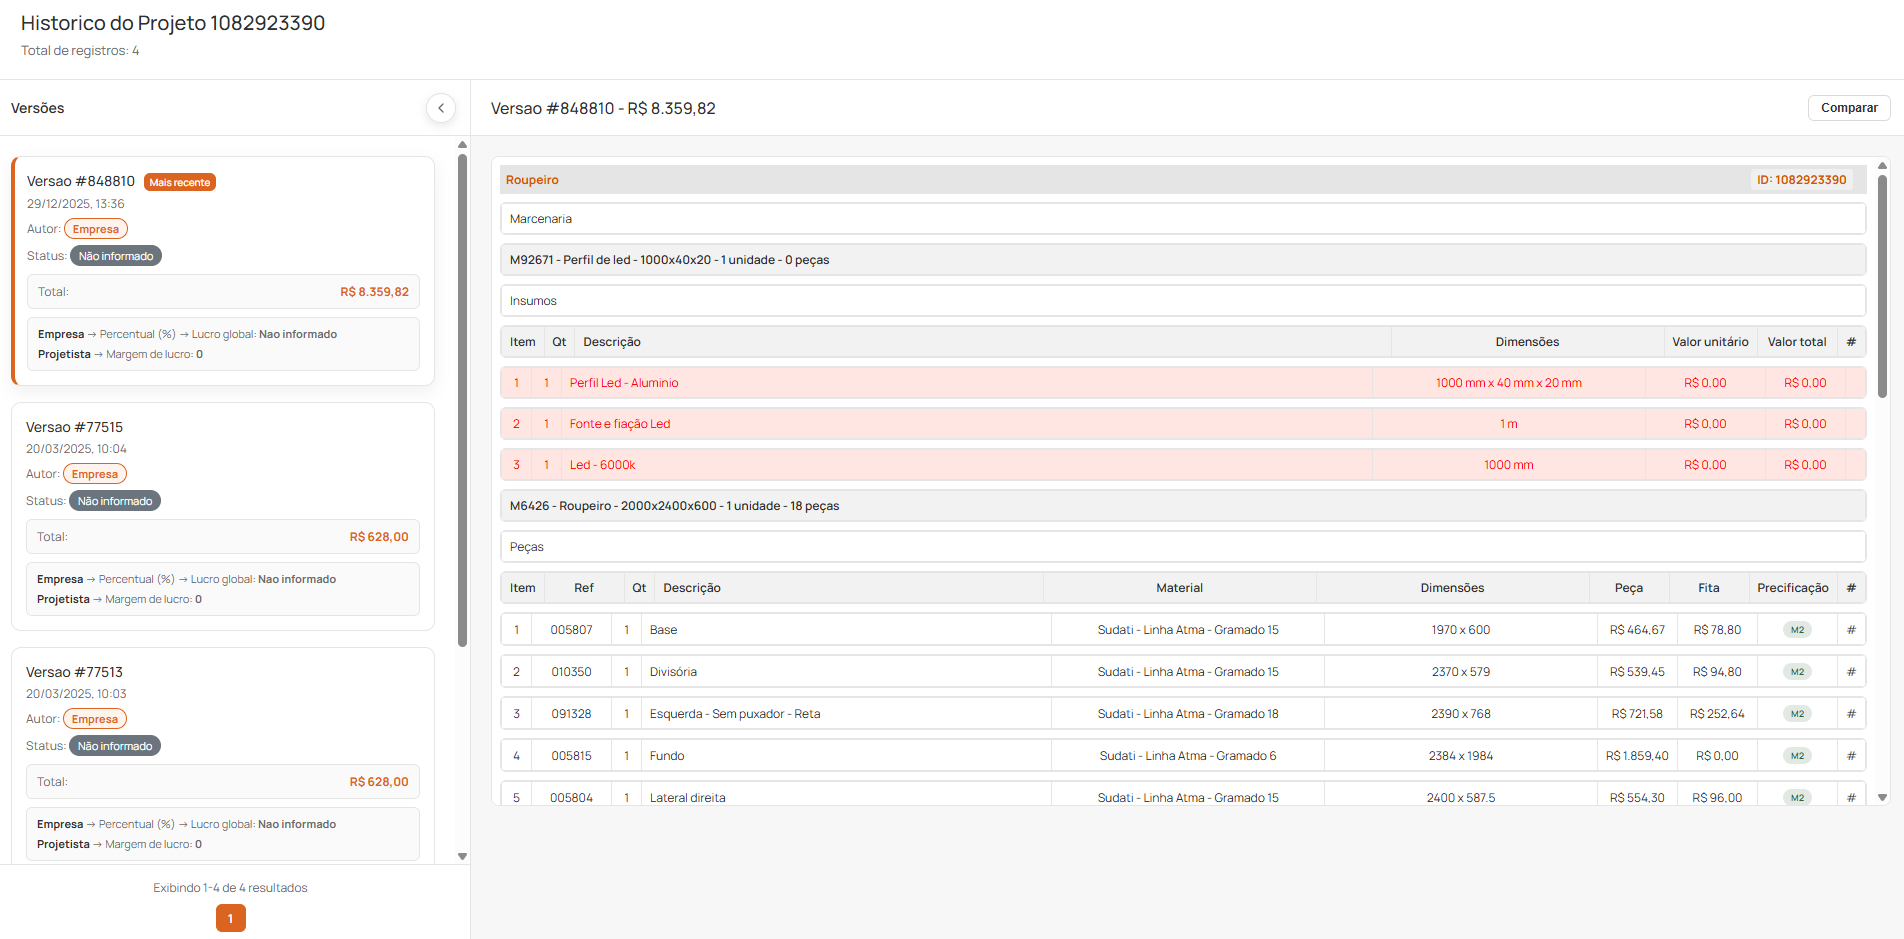Viewport: 1904px width, 939px height.
Task: Click M2 badge on Esquerda row
Action: tap(1797, 714)
